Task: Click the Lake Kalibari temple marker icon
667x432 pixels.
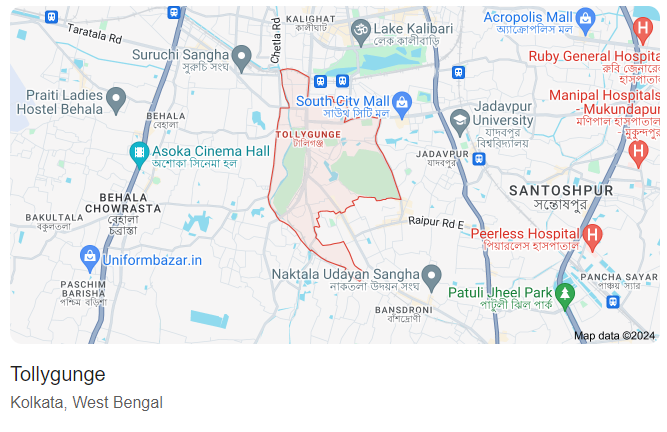Action: (x=361, y=32)
